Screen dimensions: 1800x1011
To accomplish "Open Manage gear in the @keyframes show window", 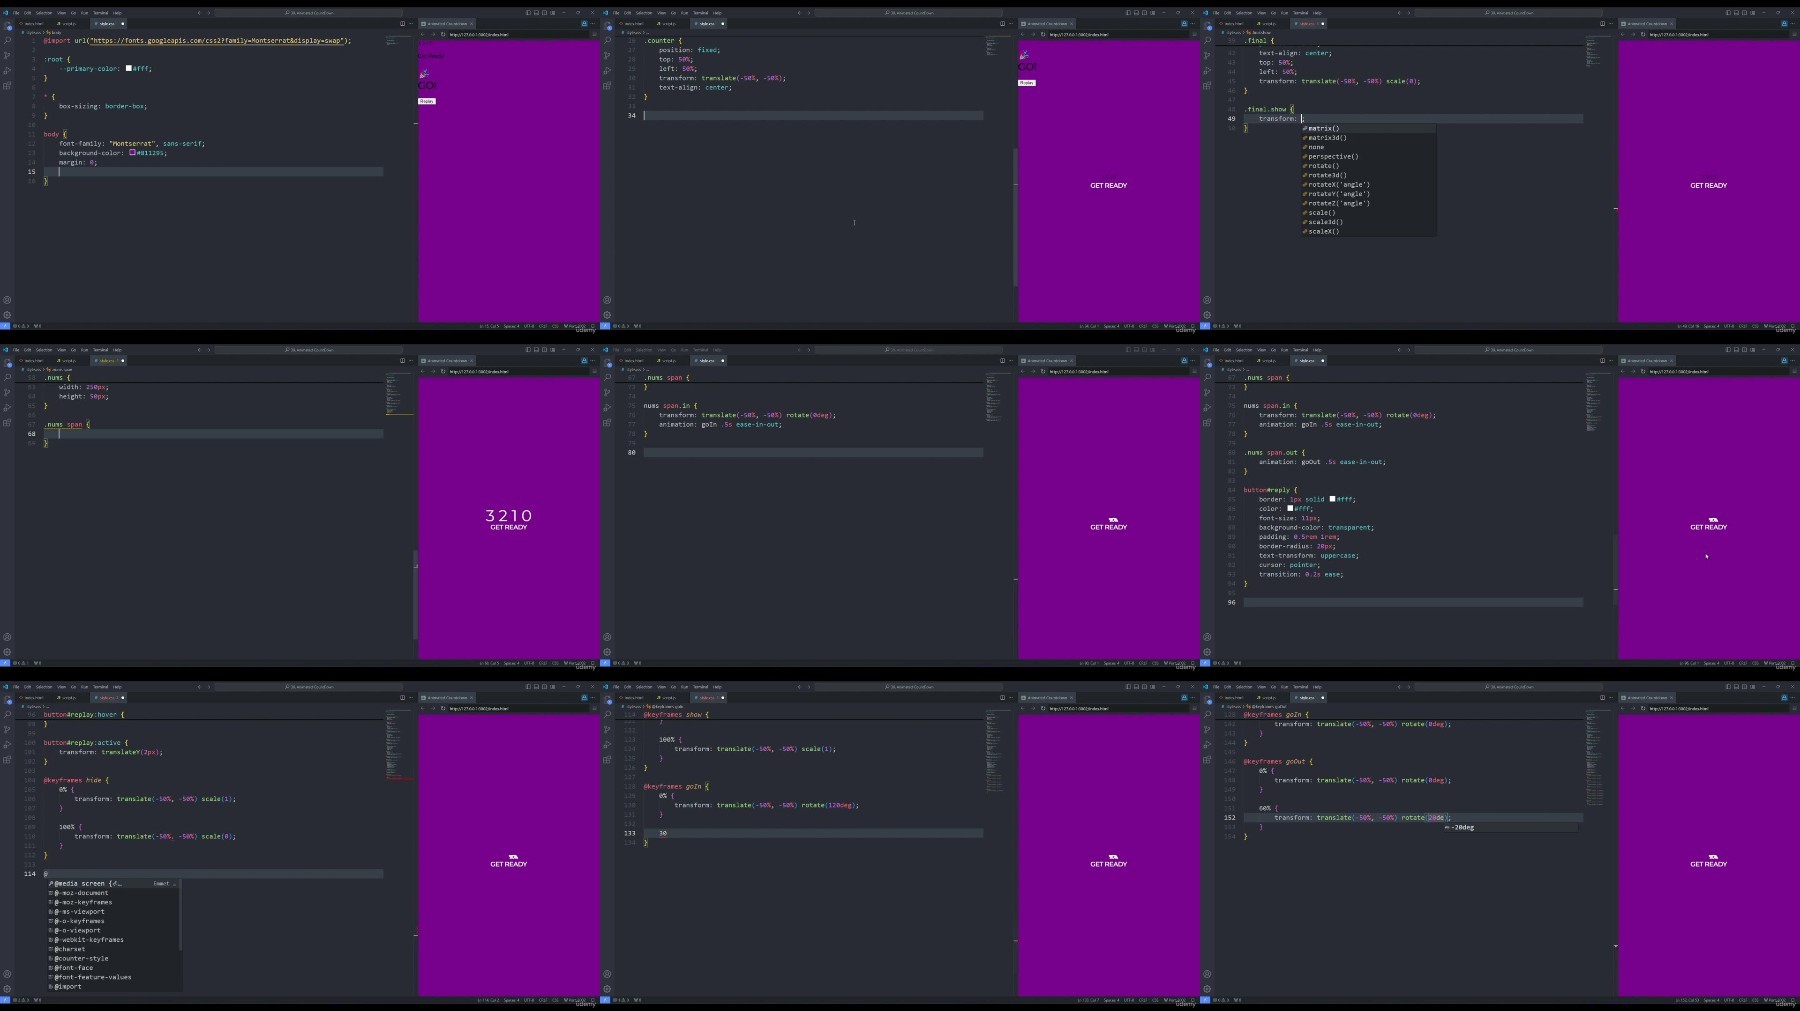I will pyautogui.click(x=607, y=988).
